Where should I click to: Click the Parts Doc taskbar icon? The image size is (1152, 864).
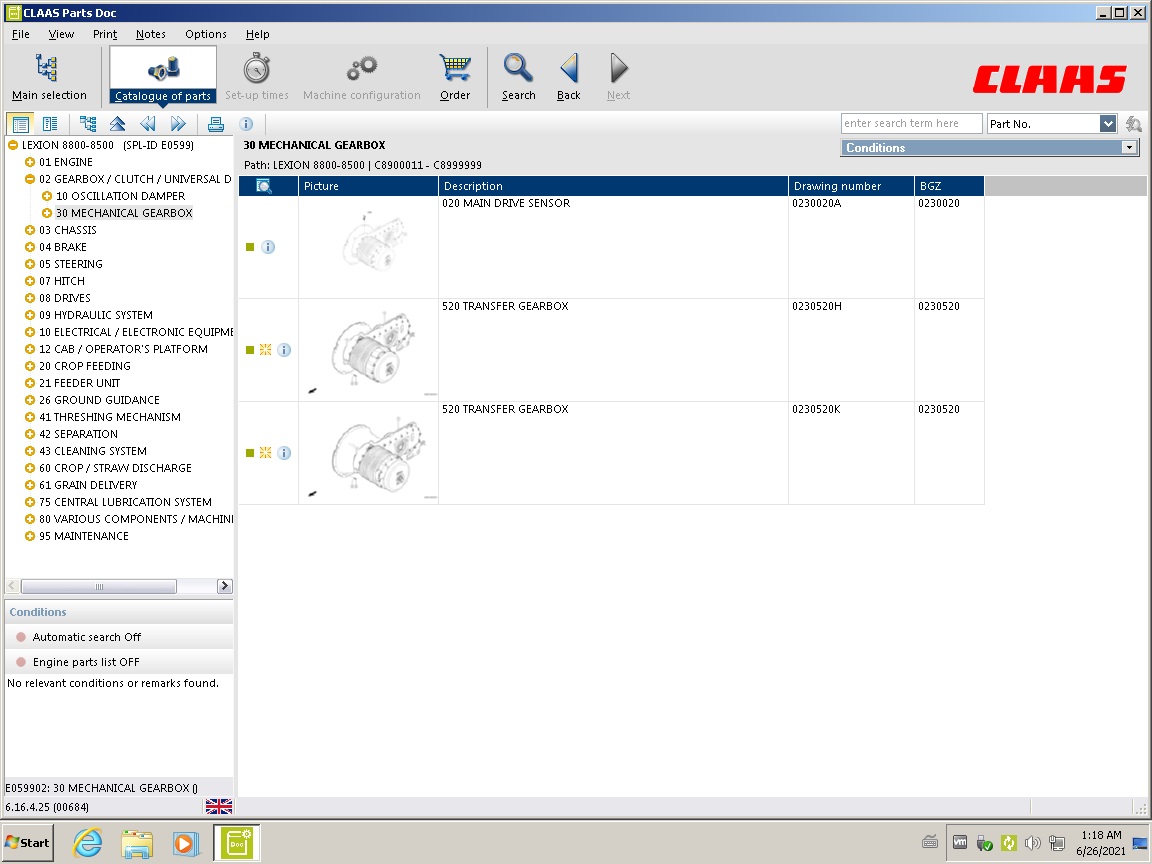click(237, 843)
